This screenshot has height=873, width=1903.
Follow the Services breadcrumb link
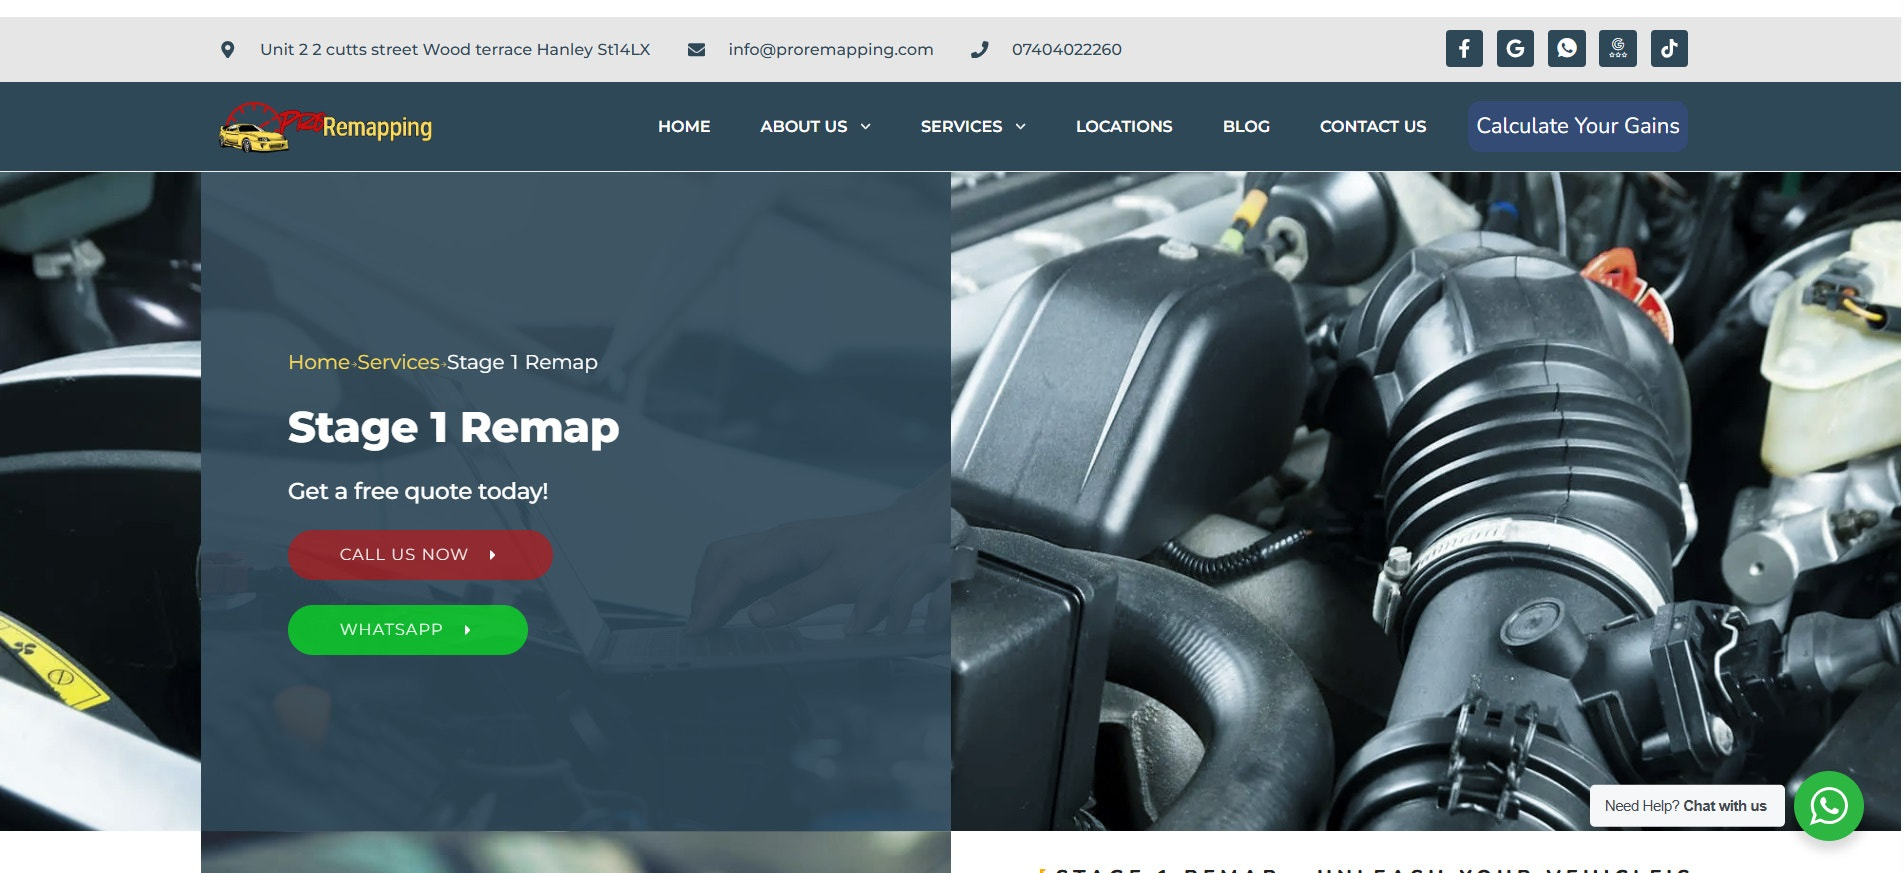point(398,362)
